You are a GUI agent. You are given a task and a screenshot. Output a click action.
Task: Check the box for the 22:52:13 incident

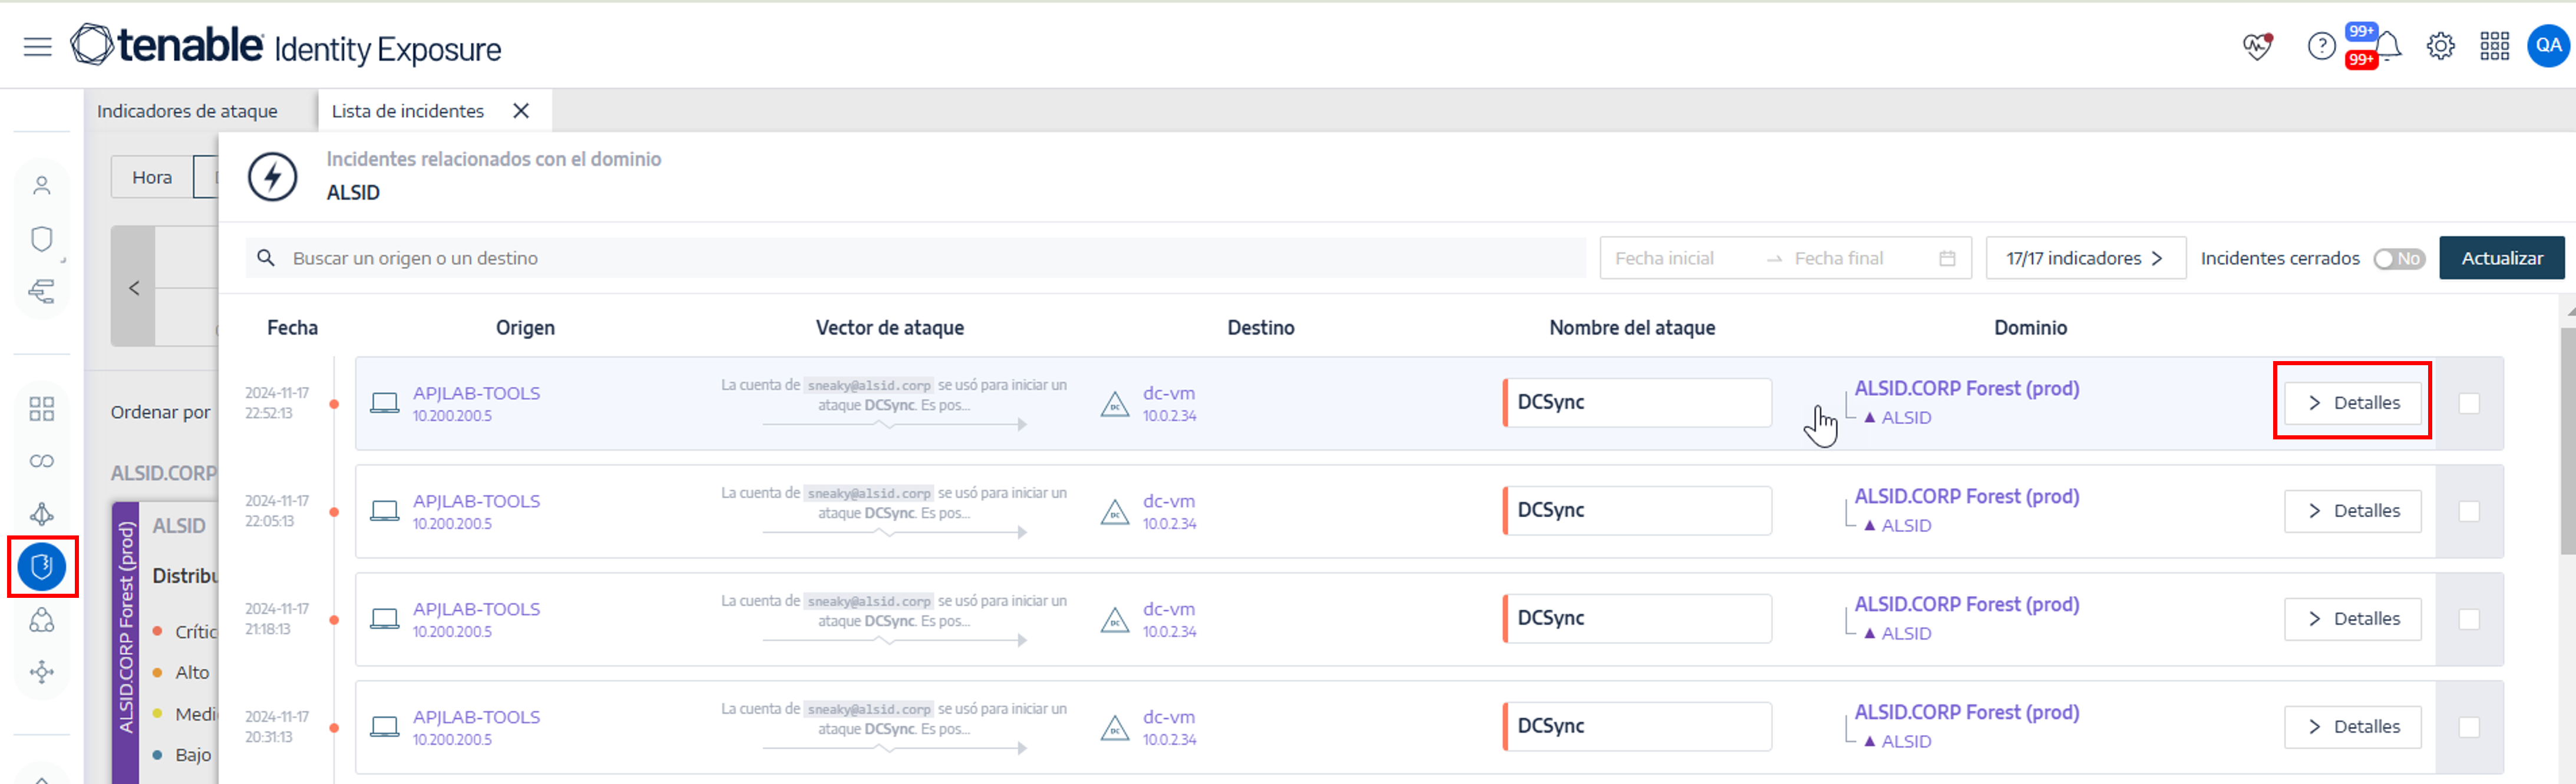pyautogui.click(x=2468, y=403)
